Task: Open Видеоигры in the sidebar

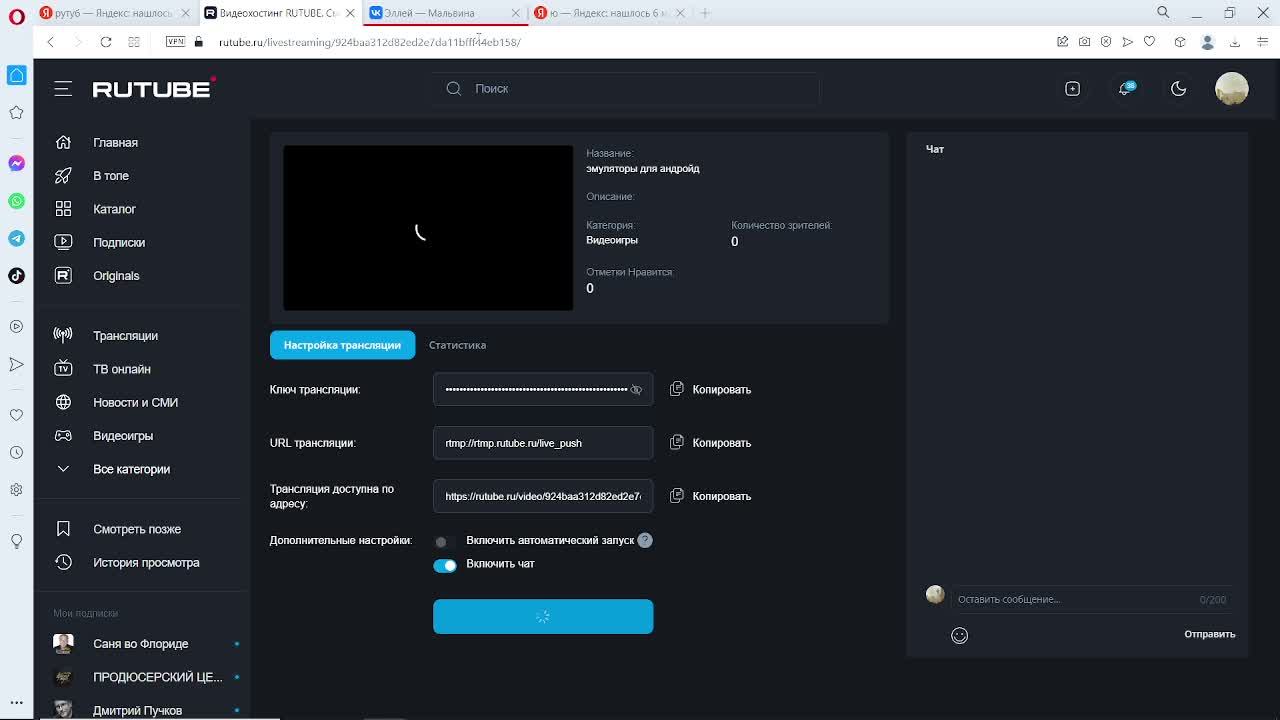Action: 123,436
